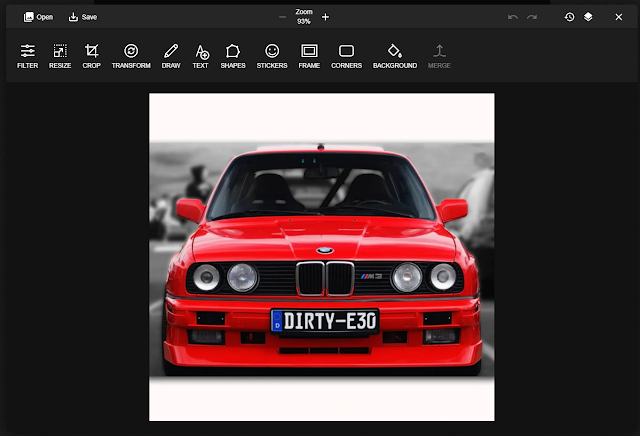Open the edit history panel
Screen dimensions: 640x436
pyautogui.click(x=569, y=17)
